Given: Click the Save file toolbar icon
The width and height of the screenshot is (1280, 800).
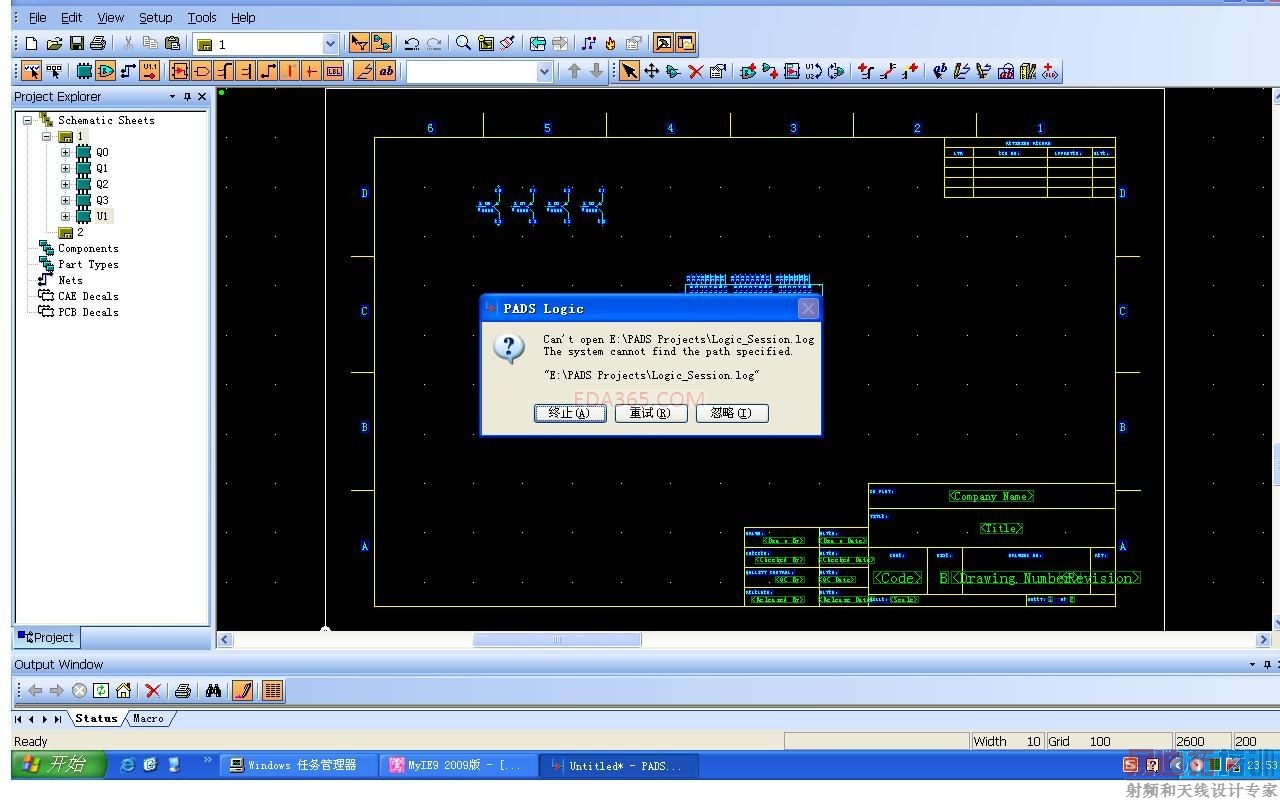Looking at the screenshot, I should tap(76, 43).
